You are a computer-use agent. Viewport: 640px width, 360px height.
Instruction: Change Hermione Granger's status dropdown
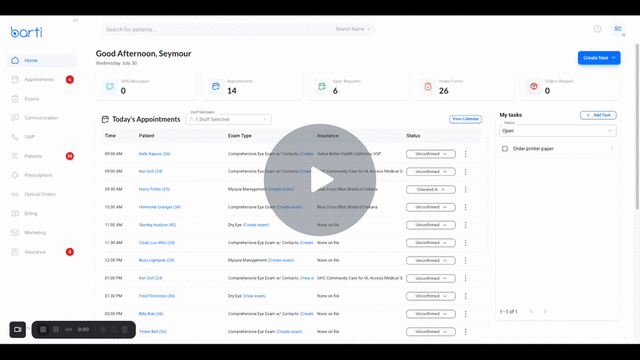tap(431, 207)
